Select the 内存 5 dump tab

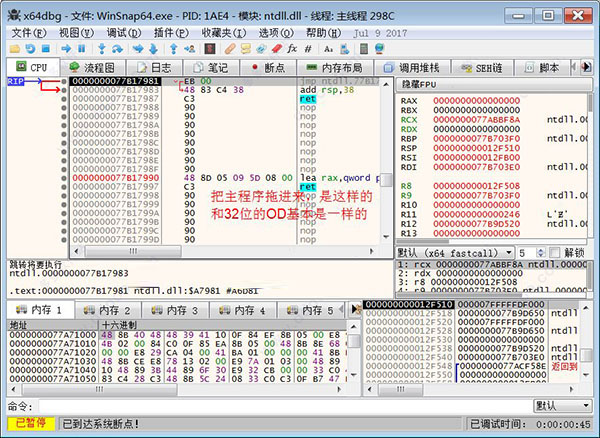click(x=311, y=310)
